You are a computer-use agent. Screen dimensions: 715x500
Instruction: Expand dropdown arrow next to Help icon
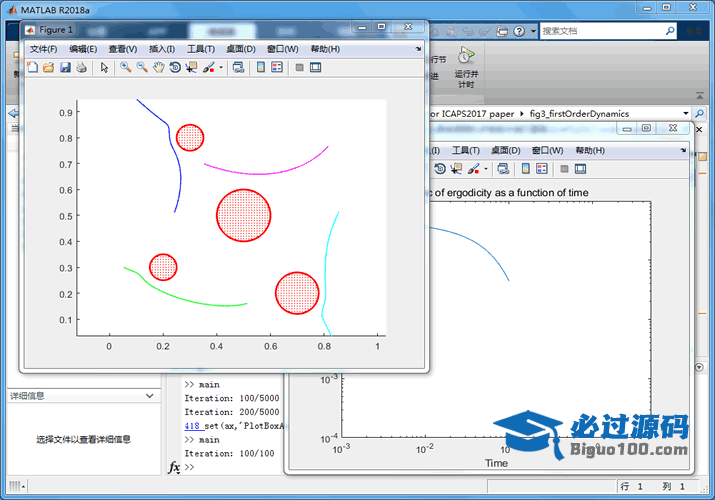pyautogui.click(x=533, y=31)
